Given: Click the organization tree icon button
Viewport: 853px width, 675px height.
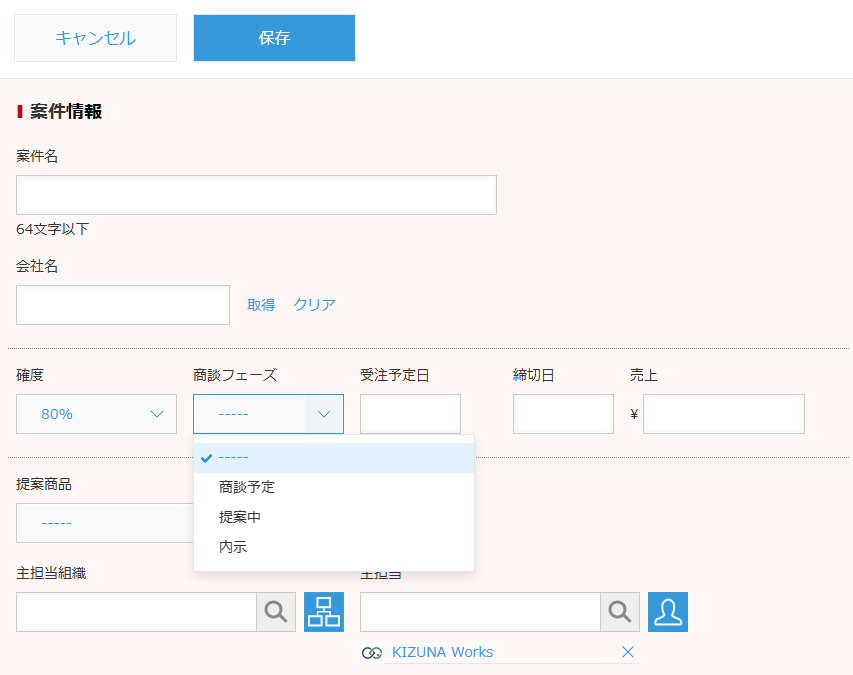Looking at the screenshot, I should click(324, 612).
